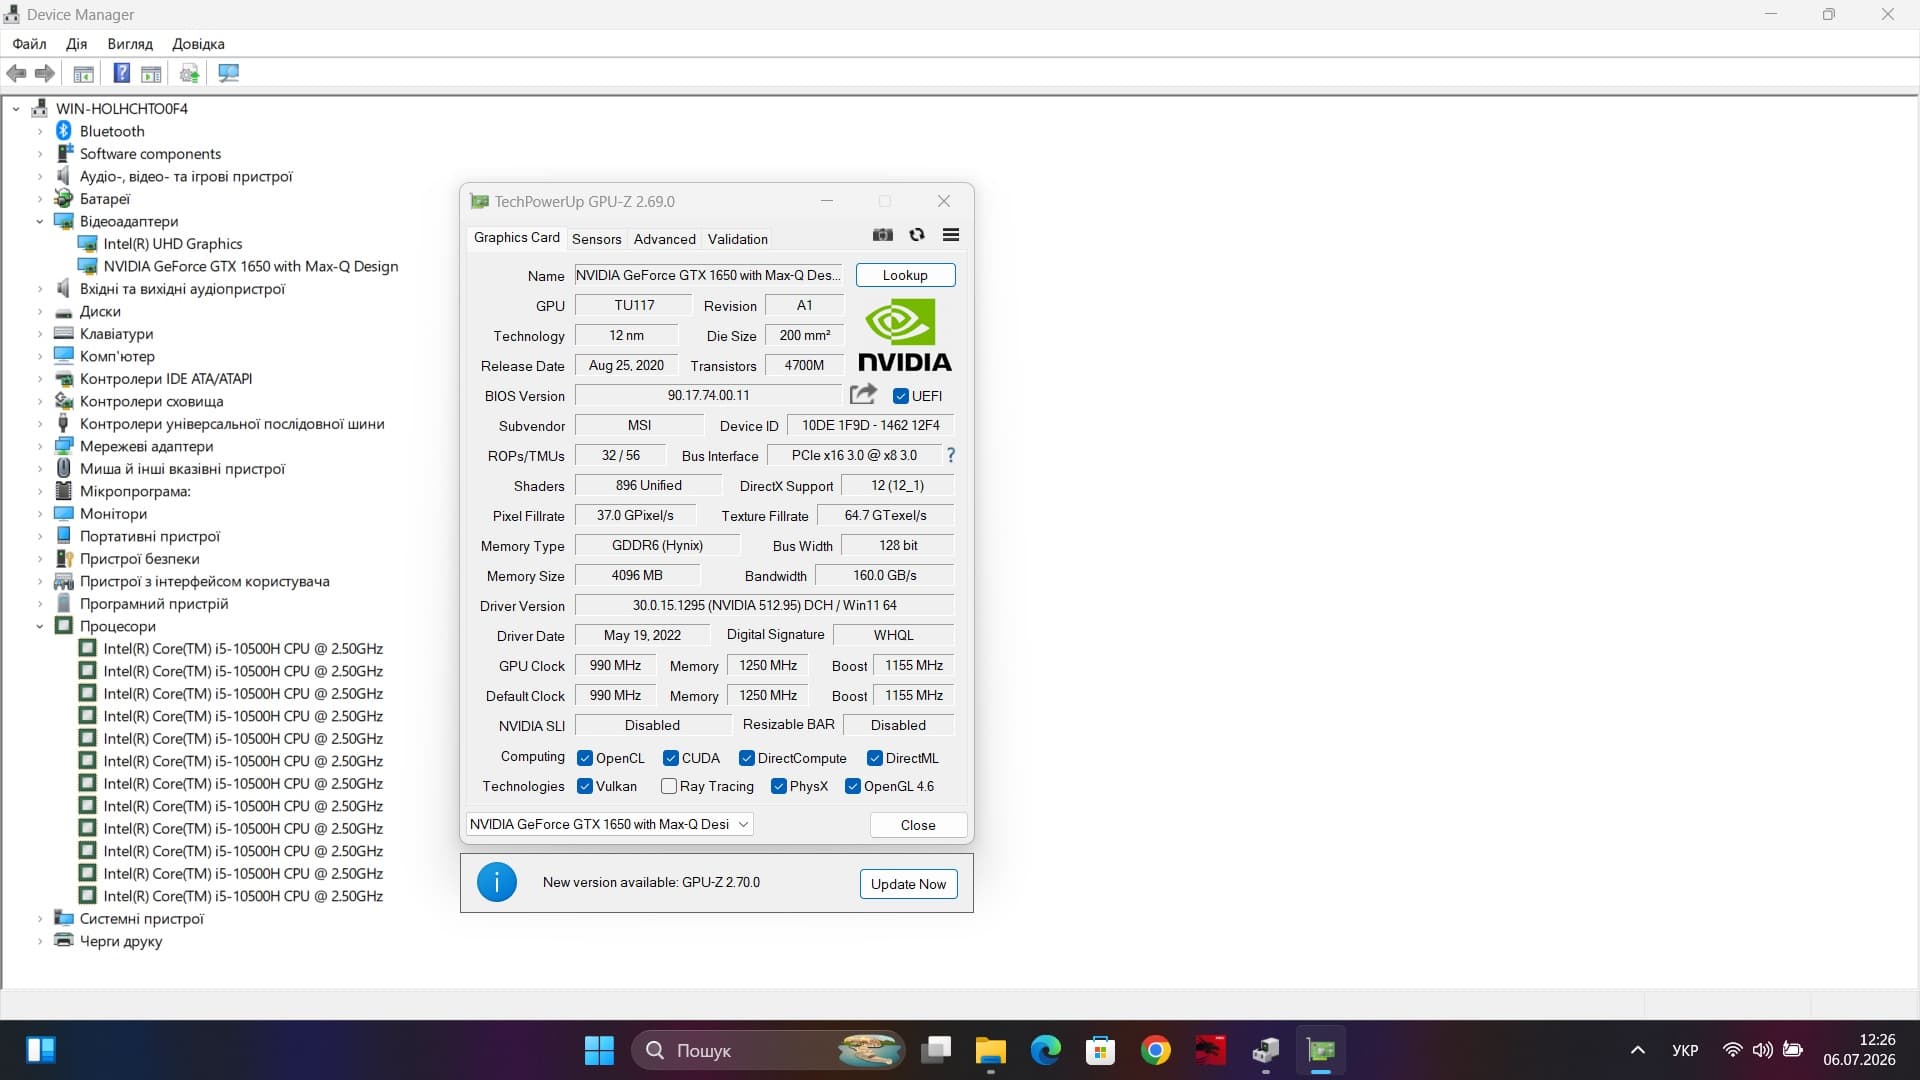Click scan for hardware changes toolbar icon
Image resolution: width=1920 pixels, height=1080 pixels.
[229, 73]
